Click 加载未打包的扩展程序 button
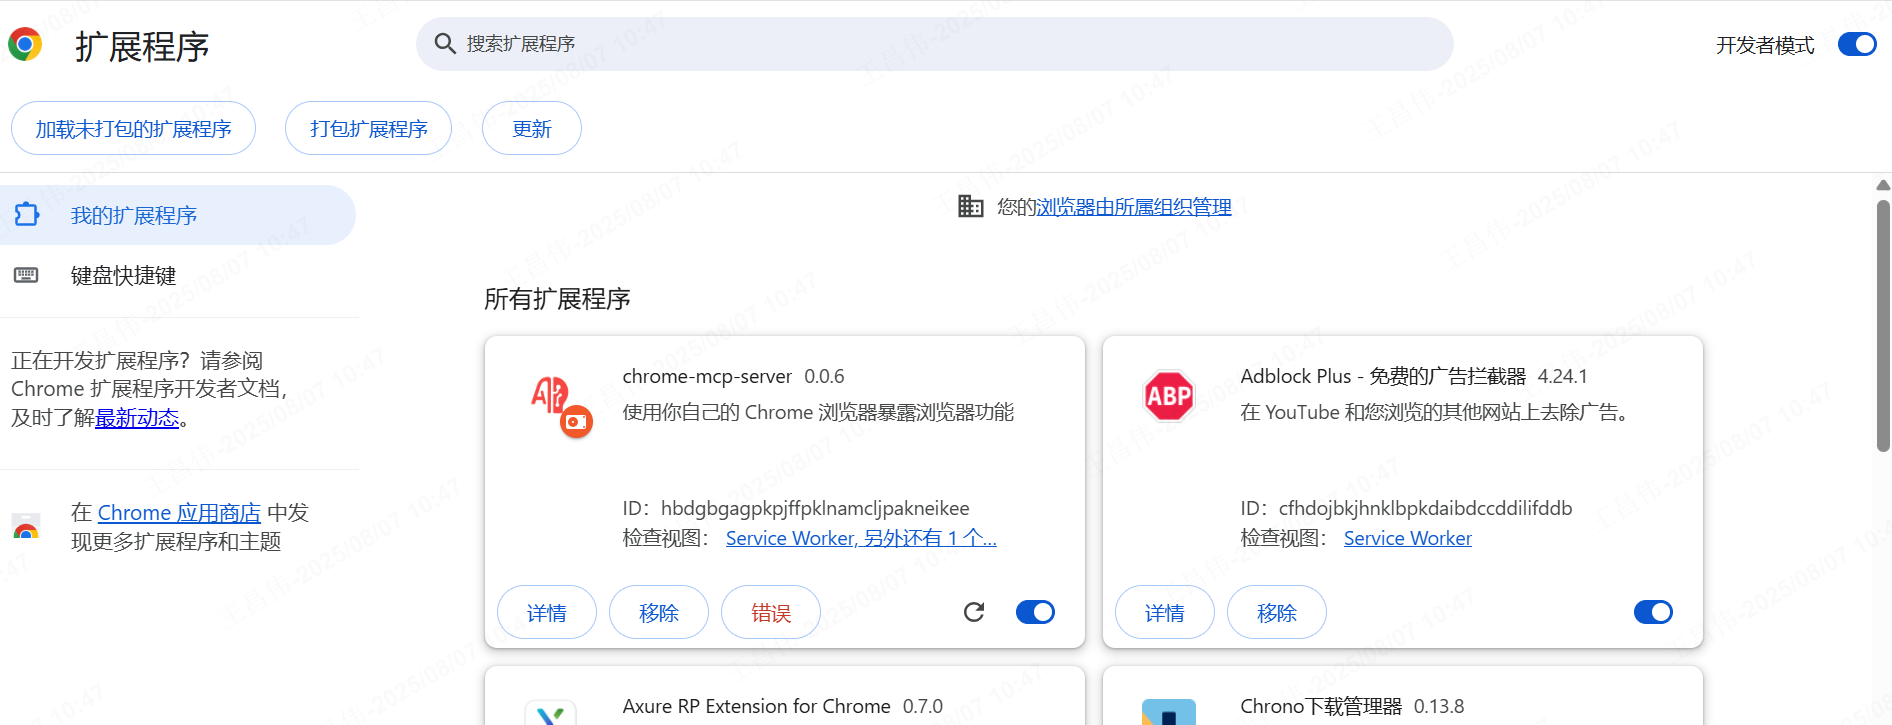Screen dimensions: 1892x725 point(133,128)
